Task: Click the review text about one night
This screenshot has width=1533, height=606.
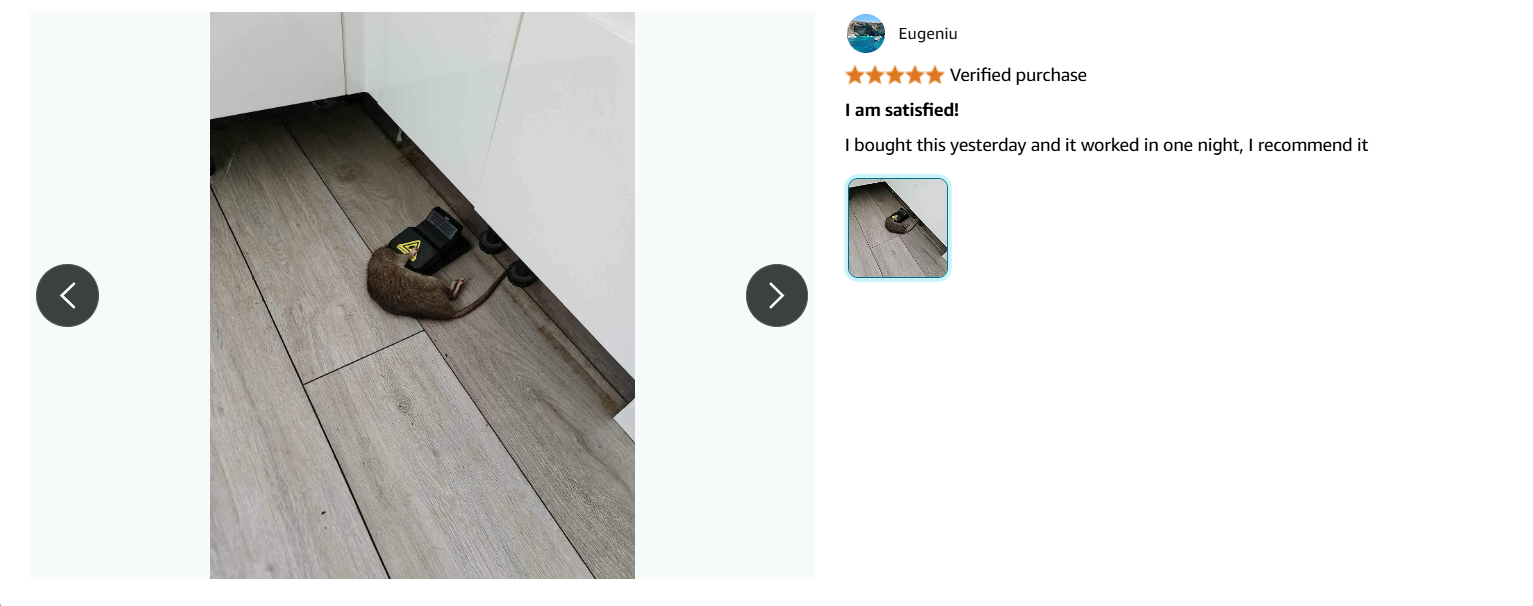Action: coord(1106,145)
